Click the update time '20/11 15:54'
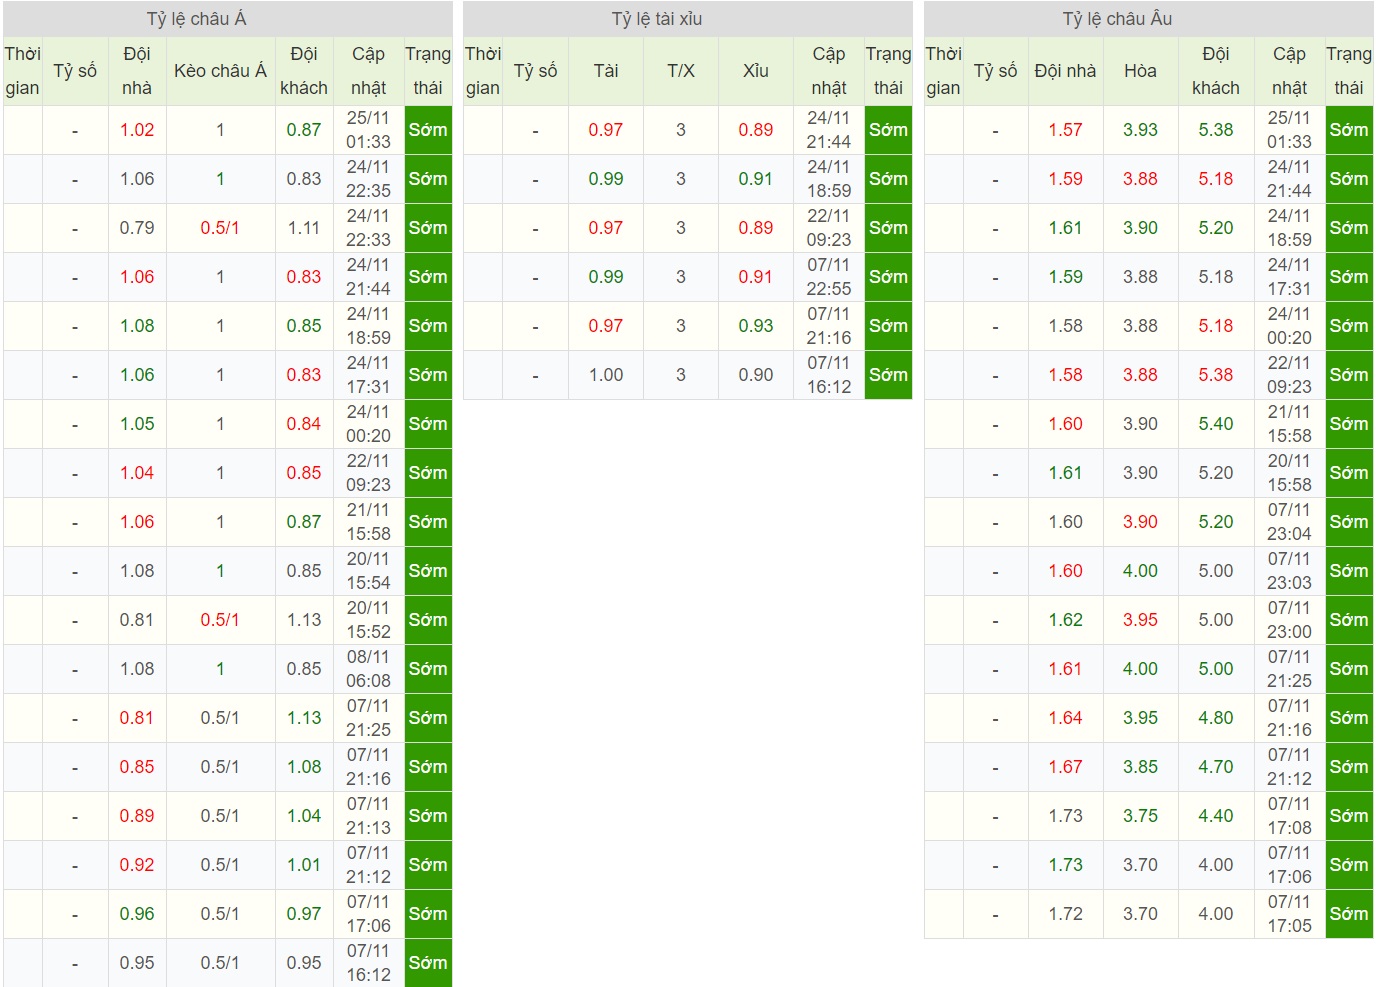 pyautogui.click(x=368, y=571)
